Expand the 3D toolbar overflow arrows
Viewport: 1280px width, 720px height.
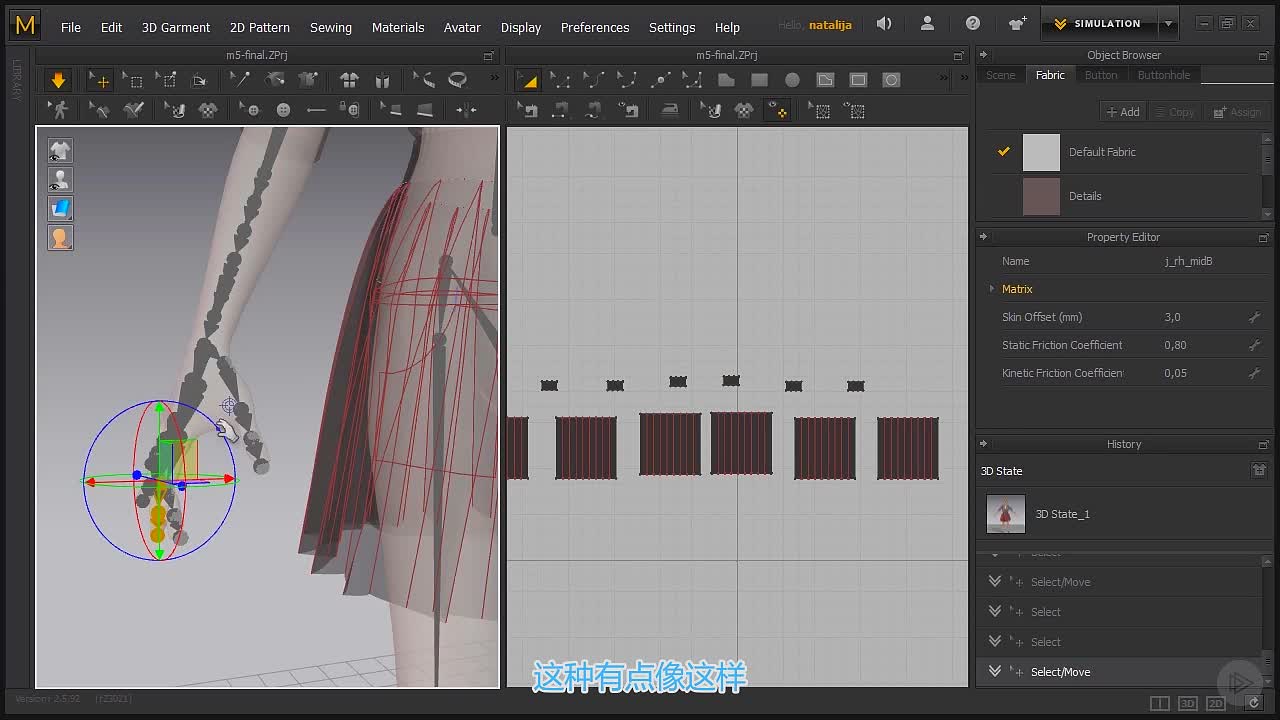[x=493, y=78]
